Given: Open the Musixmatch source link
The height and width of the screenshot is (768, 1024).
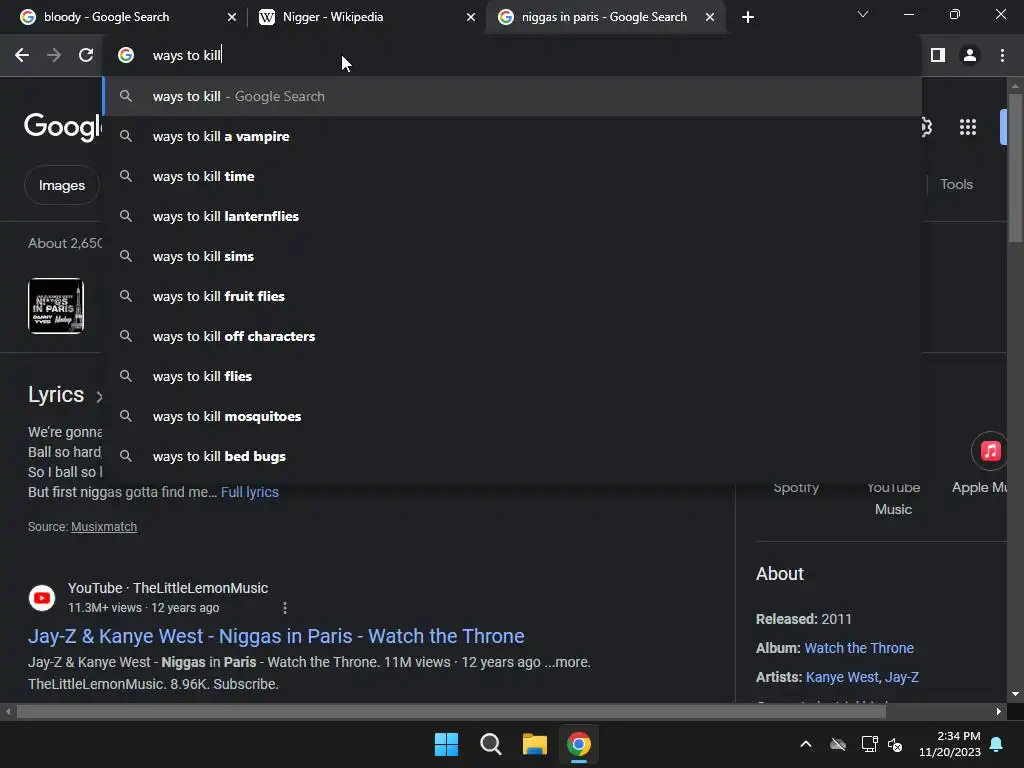Looking at the screenshot, I should pos(104,526).
